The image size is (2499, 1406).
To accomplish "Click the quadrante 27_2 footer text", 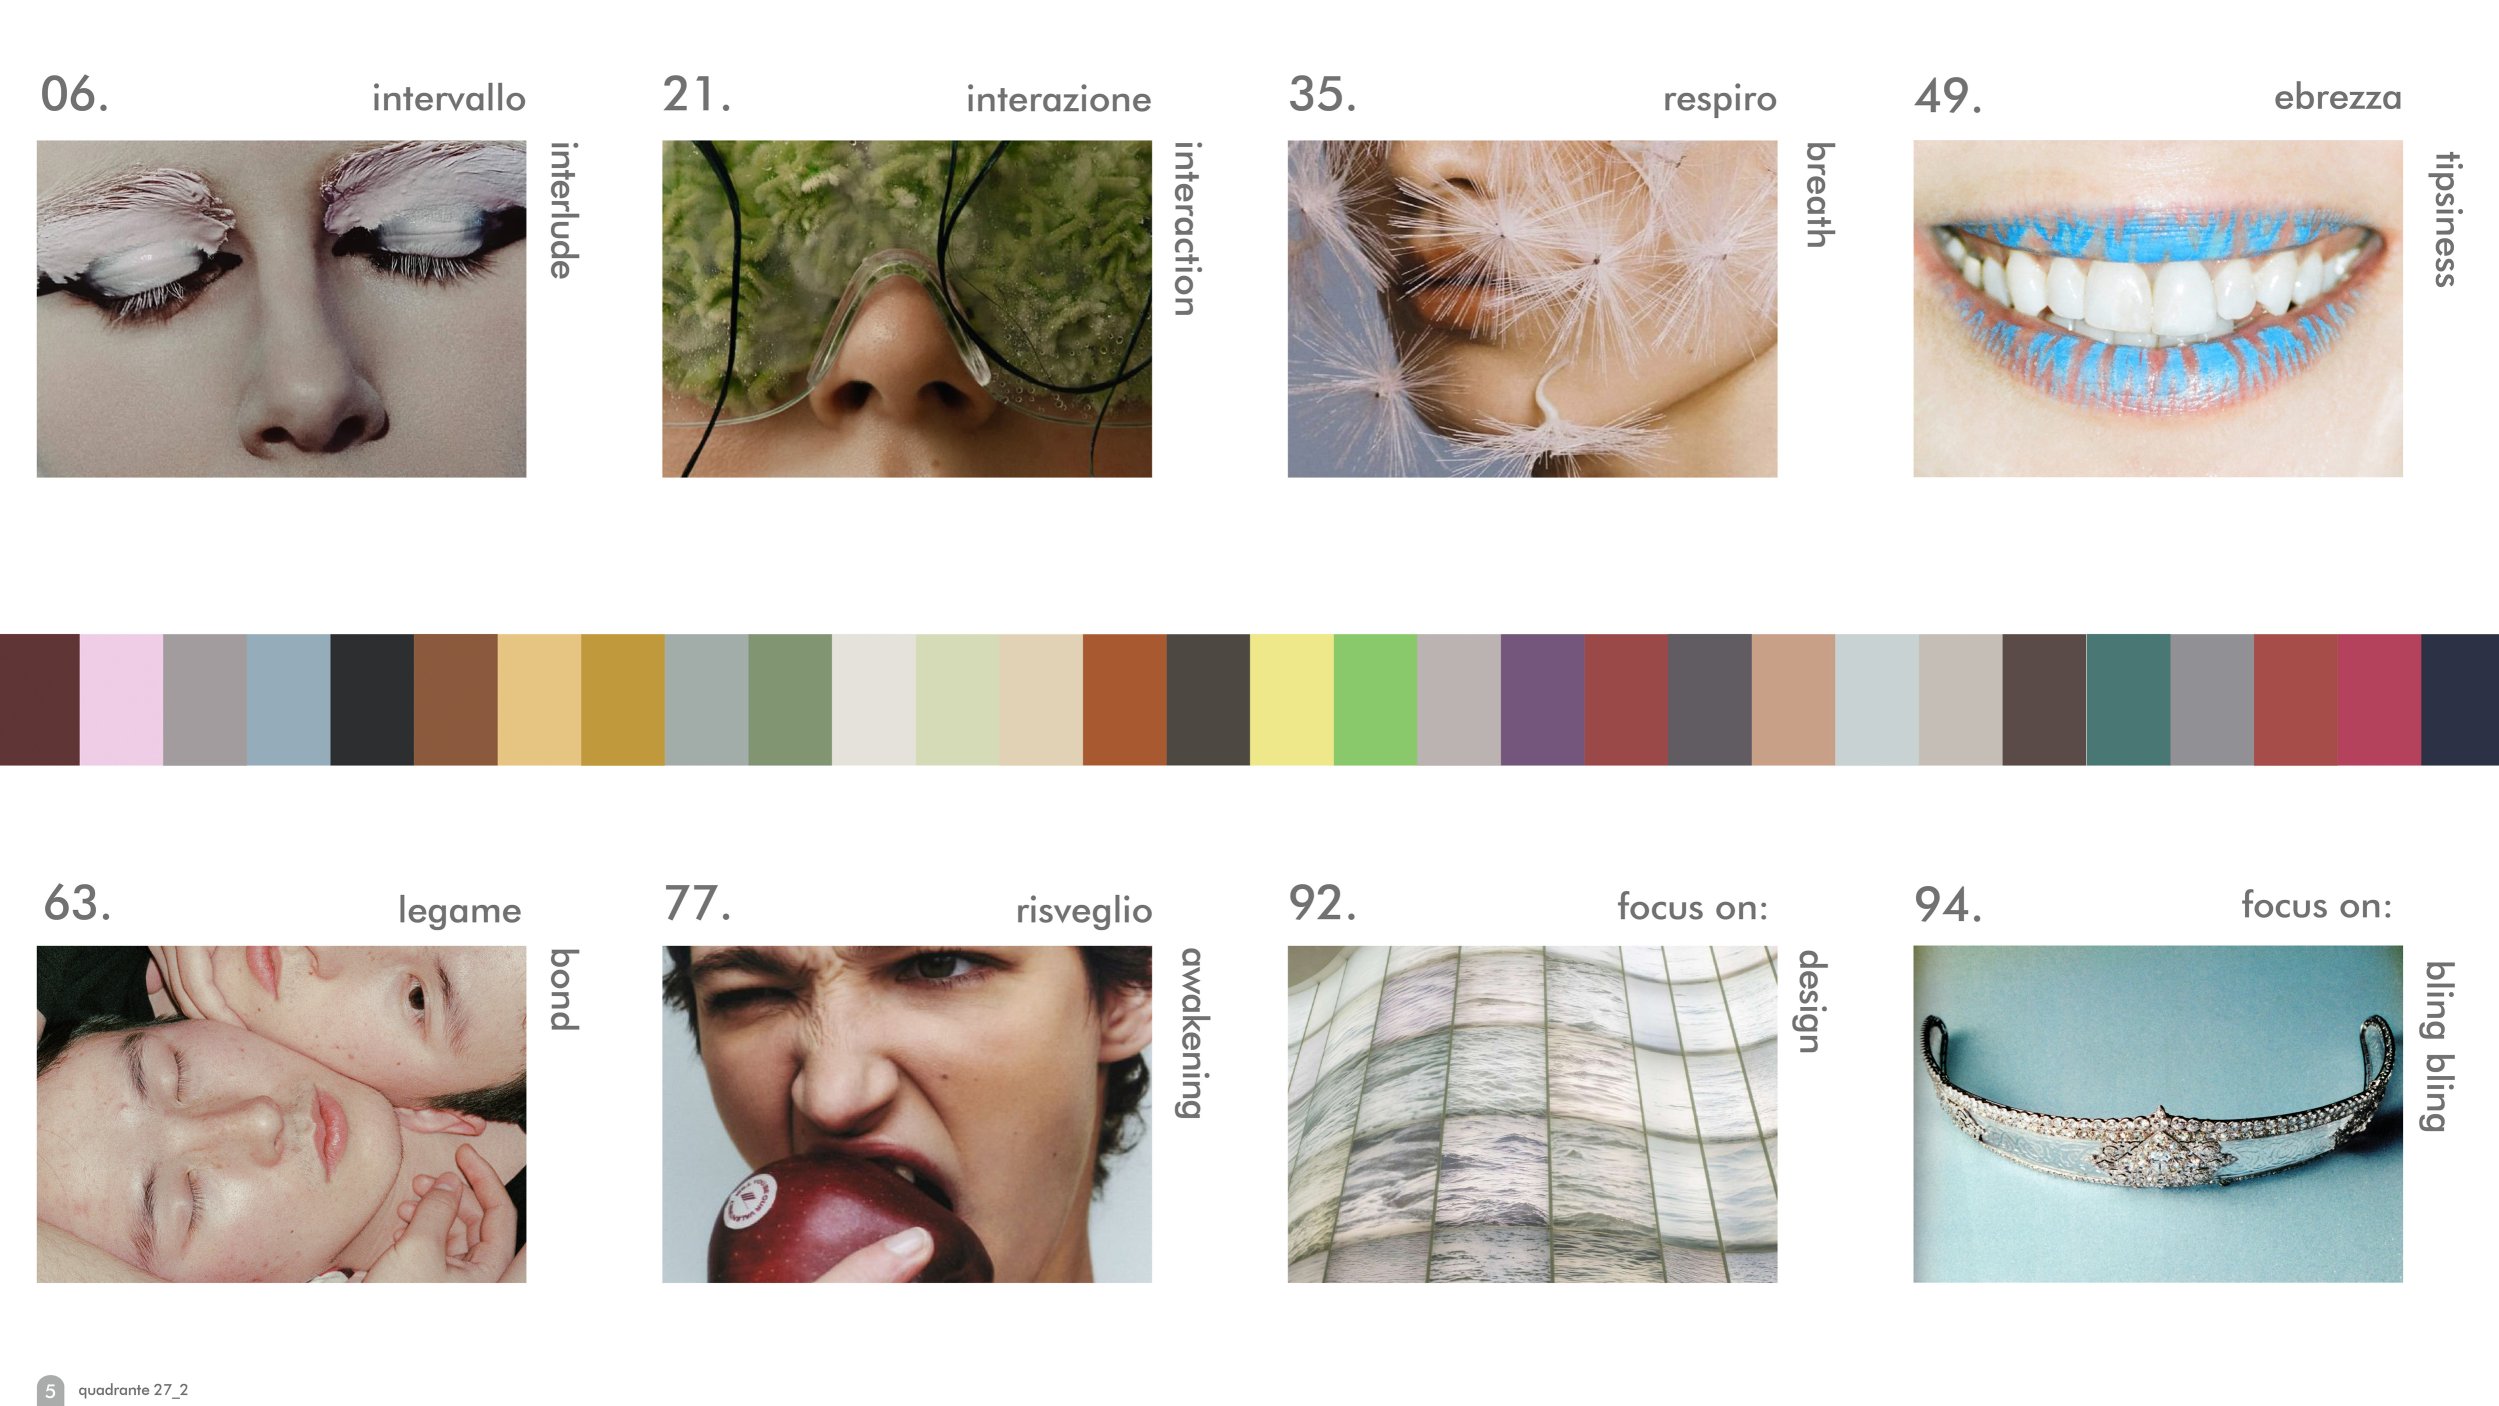I will pyautogui.click(x=133, y=1390).
